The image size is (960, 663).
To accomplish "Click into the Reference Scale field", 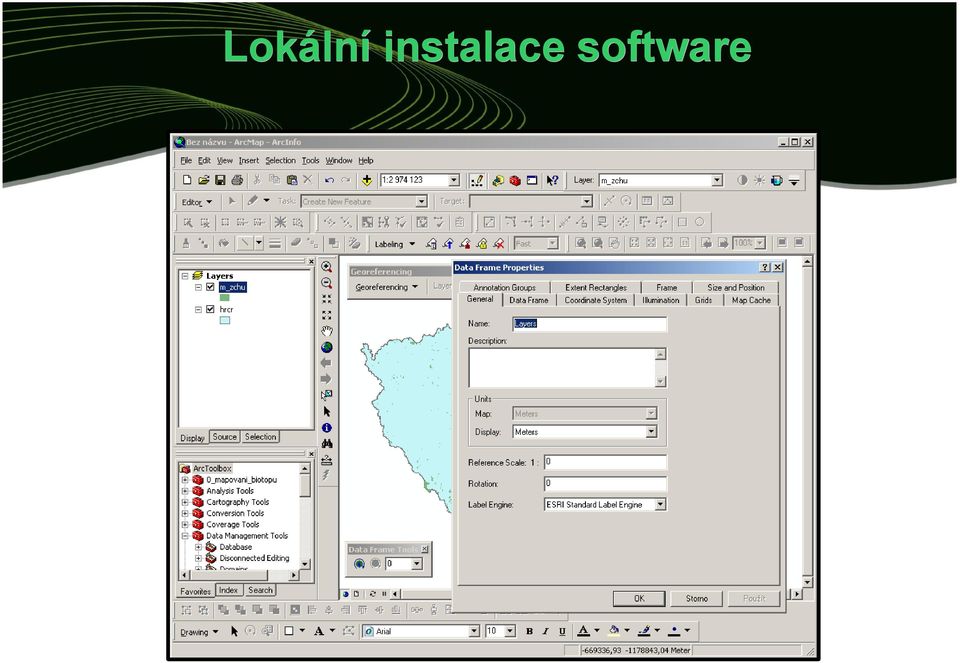I will [x=605, y=462].
